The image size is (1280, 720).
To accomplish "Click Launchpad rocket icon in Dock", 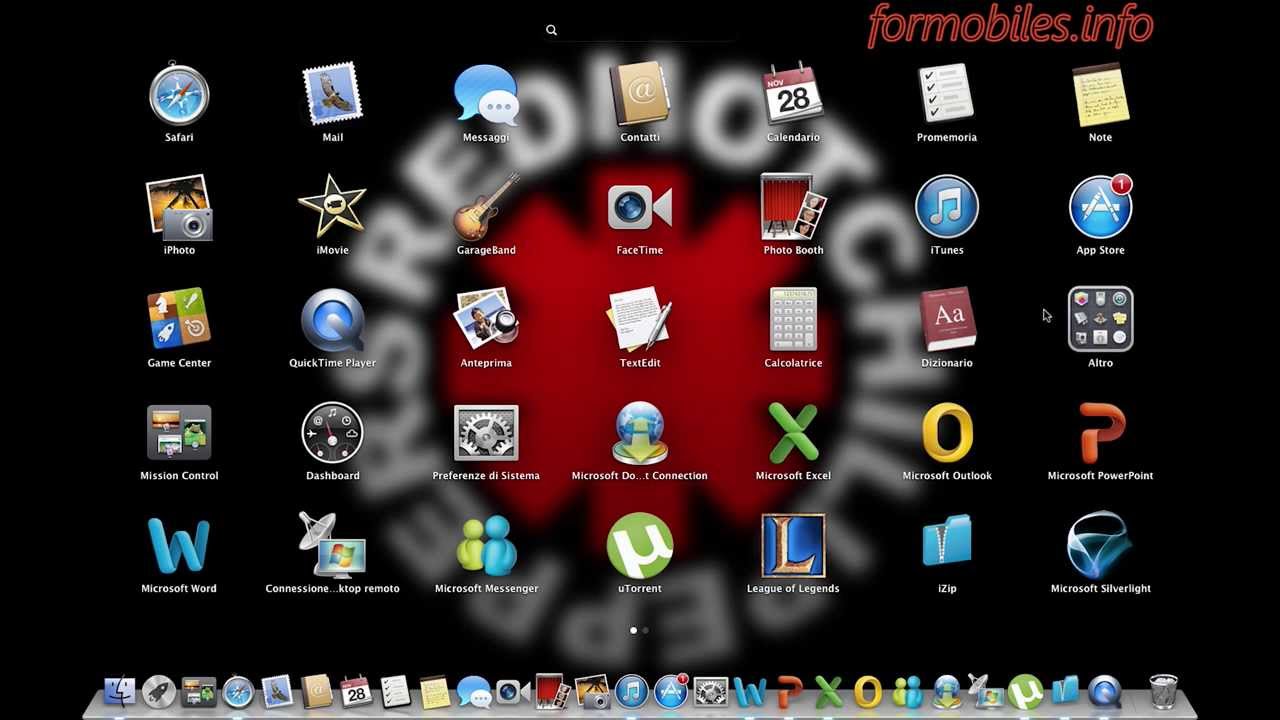I will 159,692.
